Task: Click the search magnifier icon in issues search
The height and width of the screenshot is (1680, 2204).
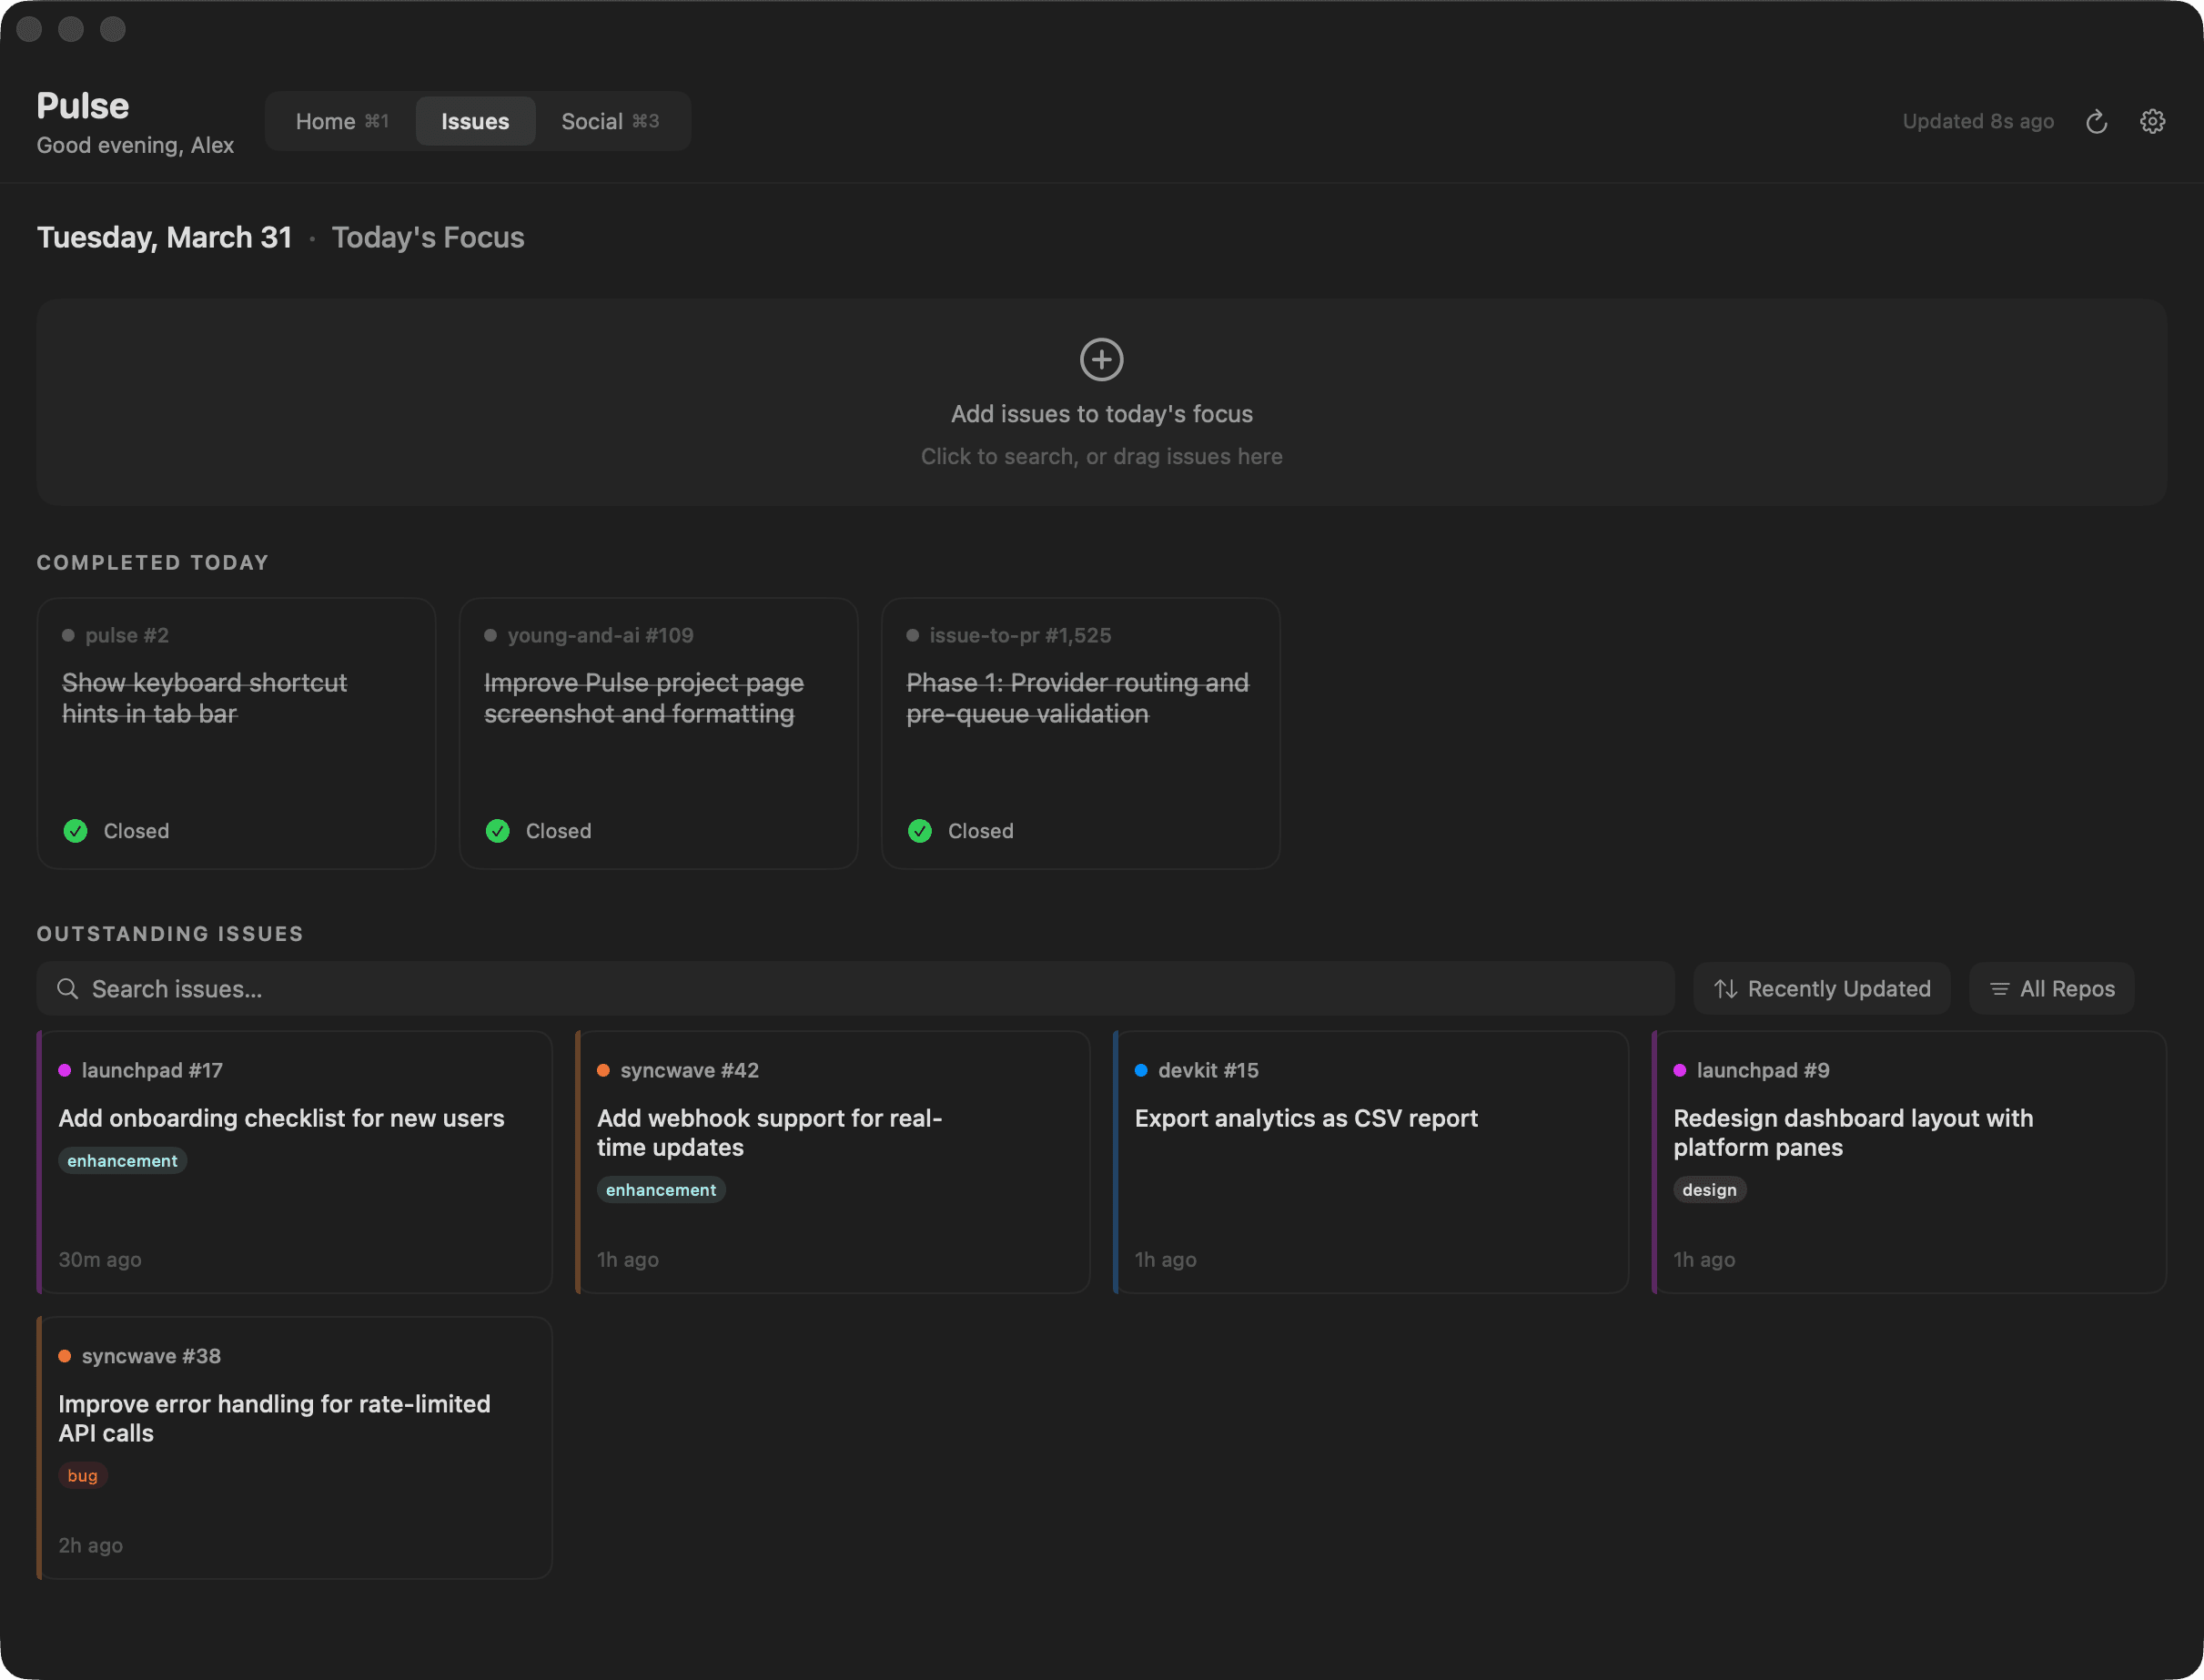Action: coord(67,988)
